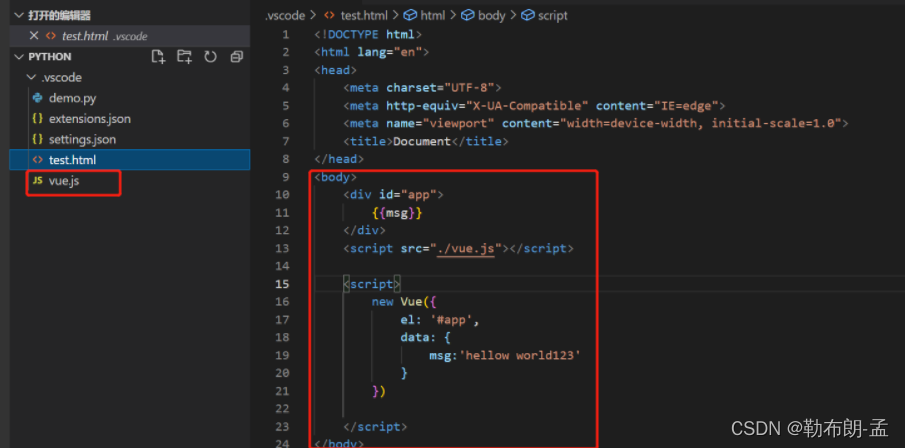The width and height of the screenshot is (905, 448).
Task: Select test.html in the file tree
Action: click(130, 160)
